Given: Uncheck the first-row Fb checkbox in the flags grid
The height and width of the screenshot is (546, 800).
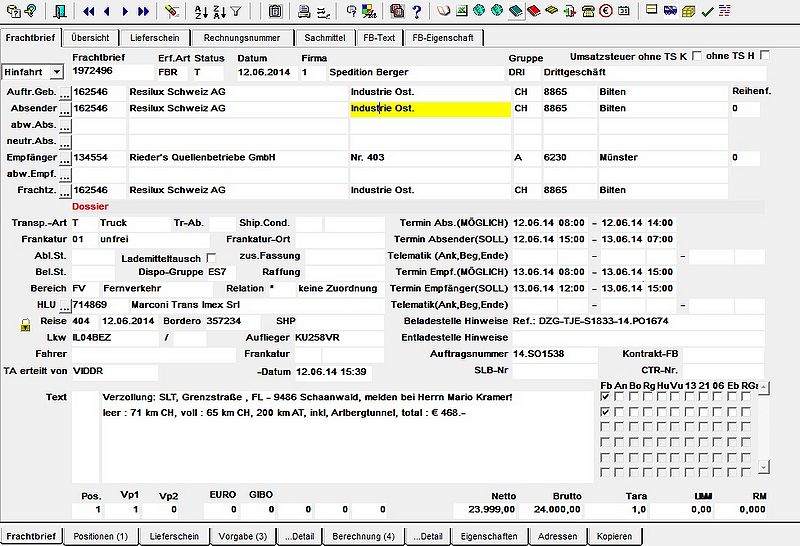Looking at the screenshot, I should 606,396.
